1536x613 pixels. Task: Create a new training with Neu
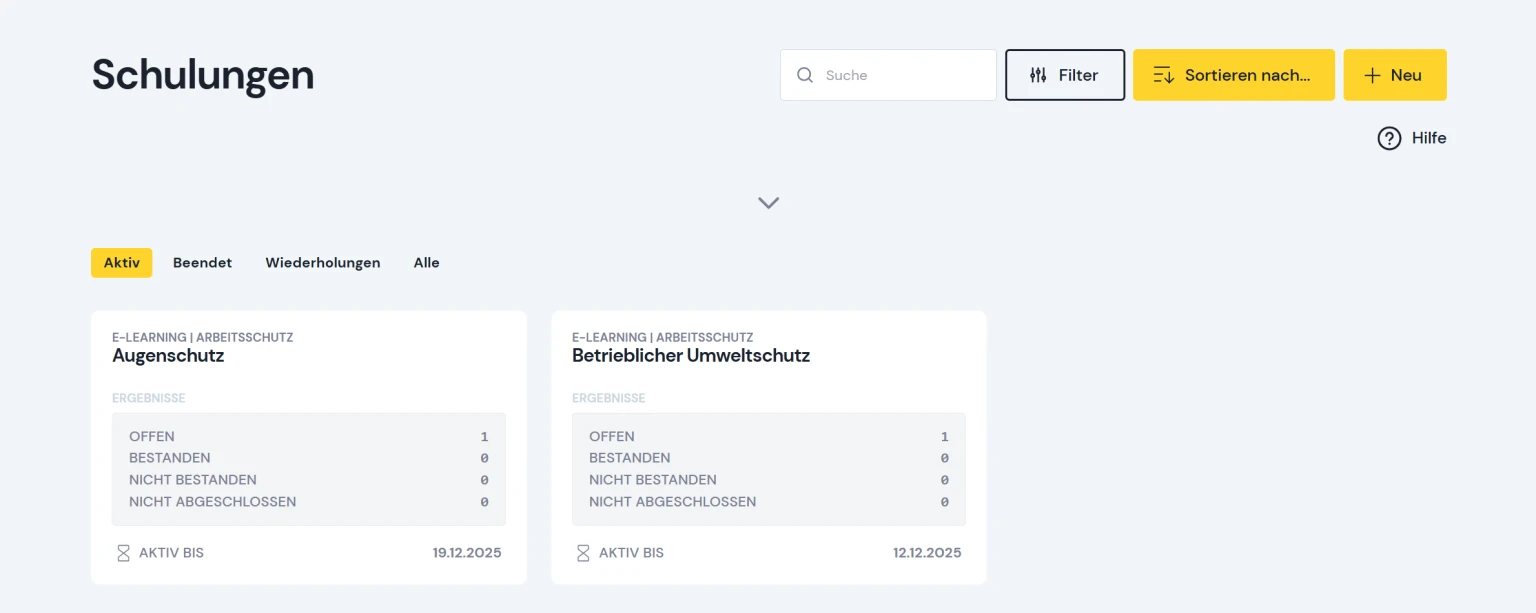(x=1395, y=75)
